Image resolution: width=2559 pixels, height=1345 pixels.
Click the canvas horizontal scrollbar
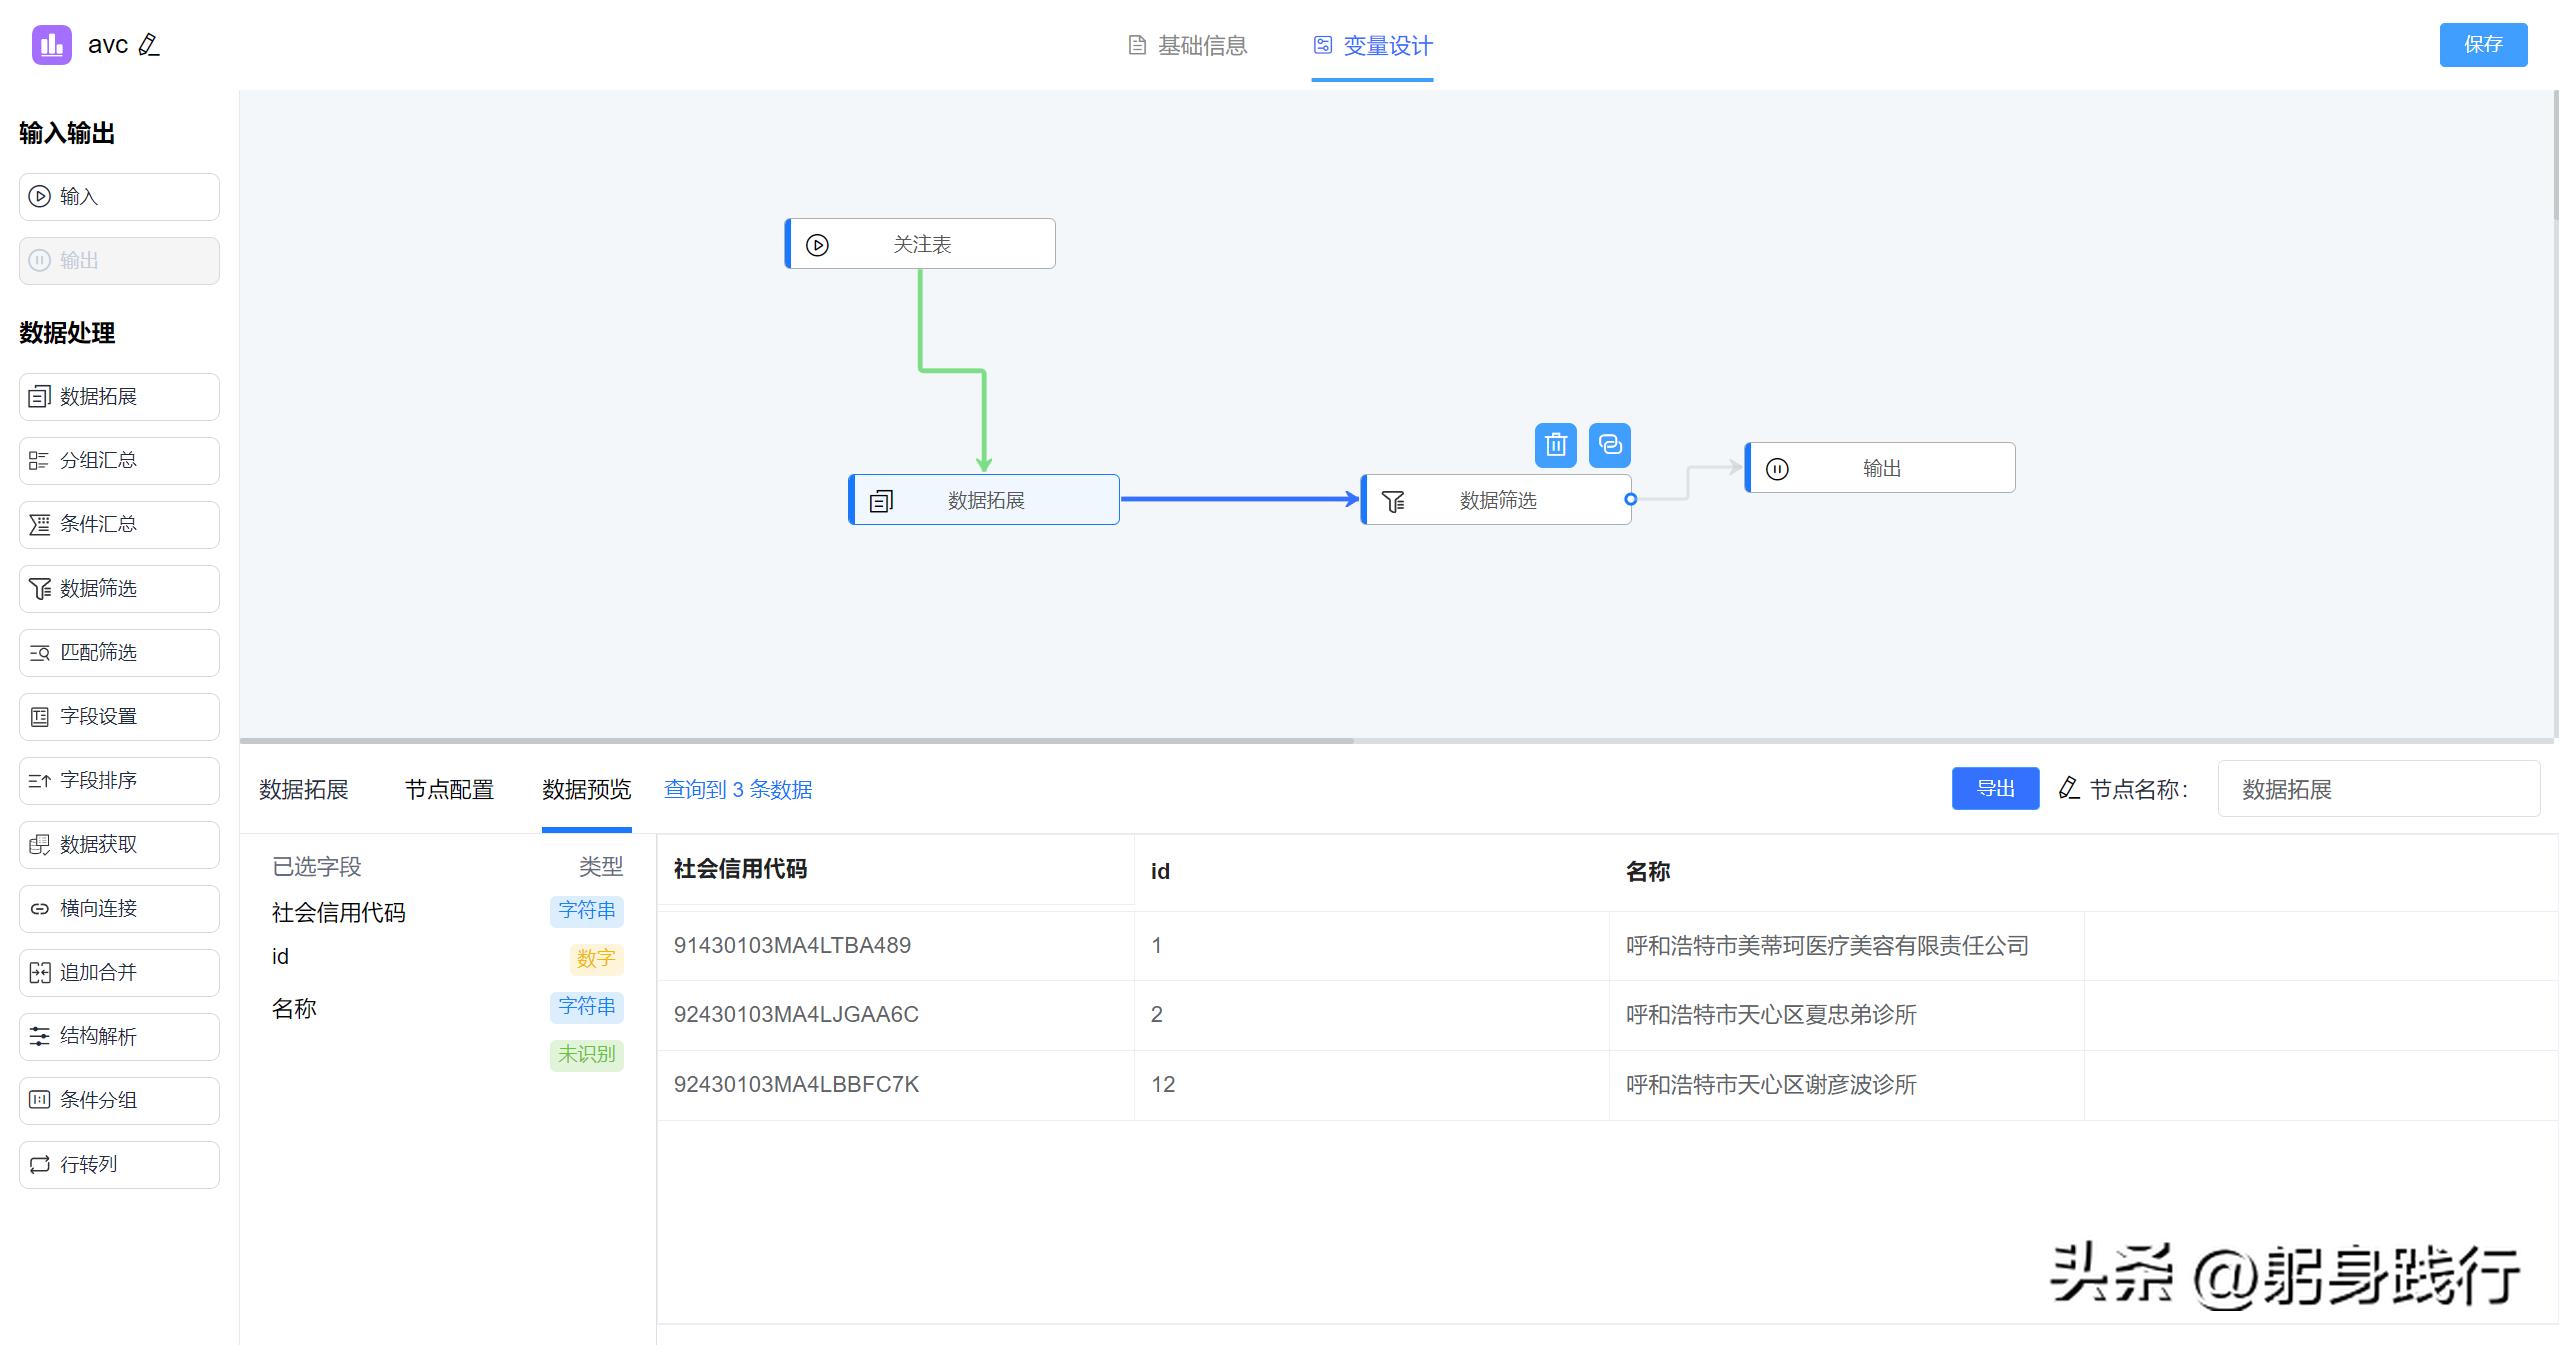click(796, 741)
